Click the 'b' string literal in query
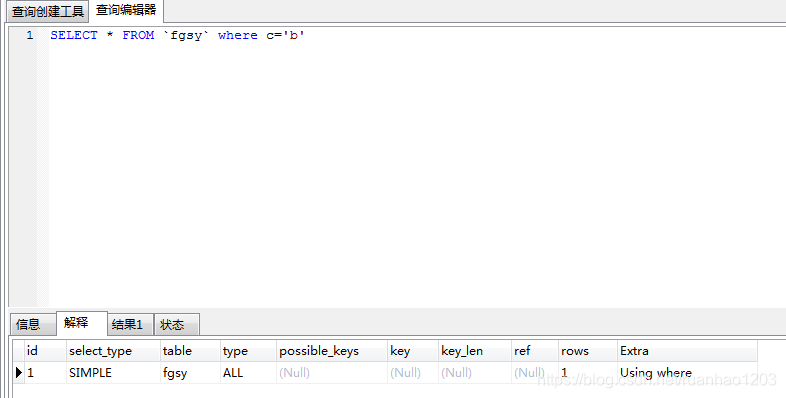Screen dimensions: 786x398 (294, 35)
